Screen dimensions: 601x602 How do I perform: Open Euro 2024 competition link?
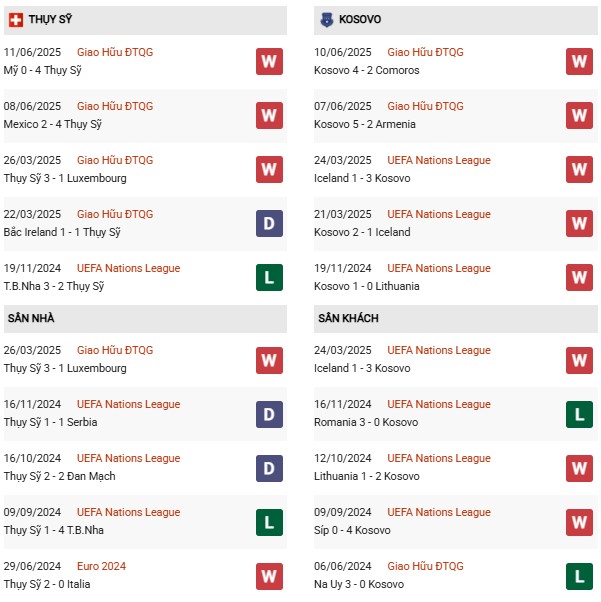(101, 566)
